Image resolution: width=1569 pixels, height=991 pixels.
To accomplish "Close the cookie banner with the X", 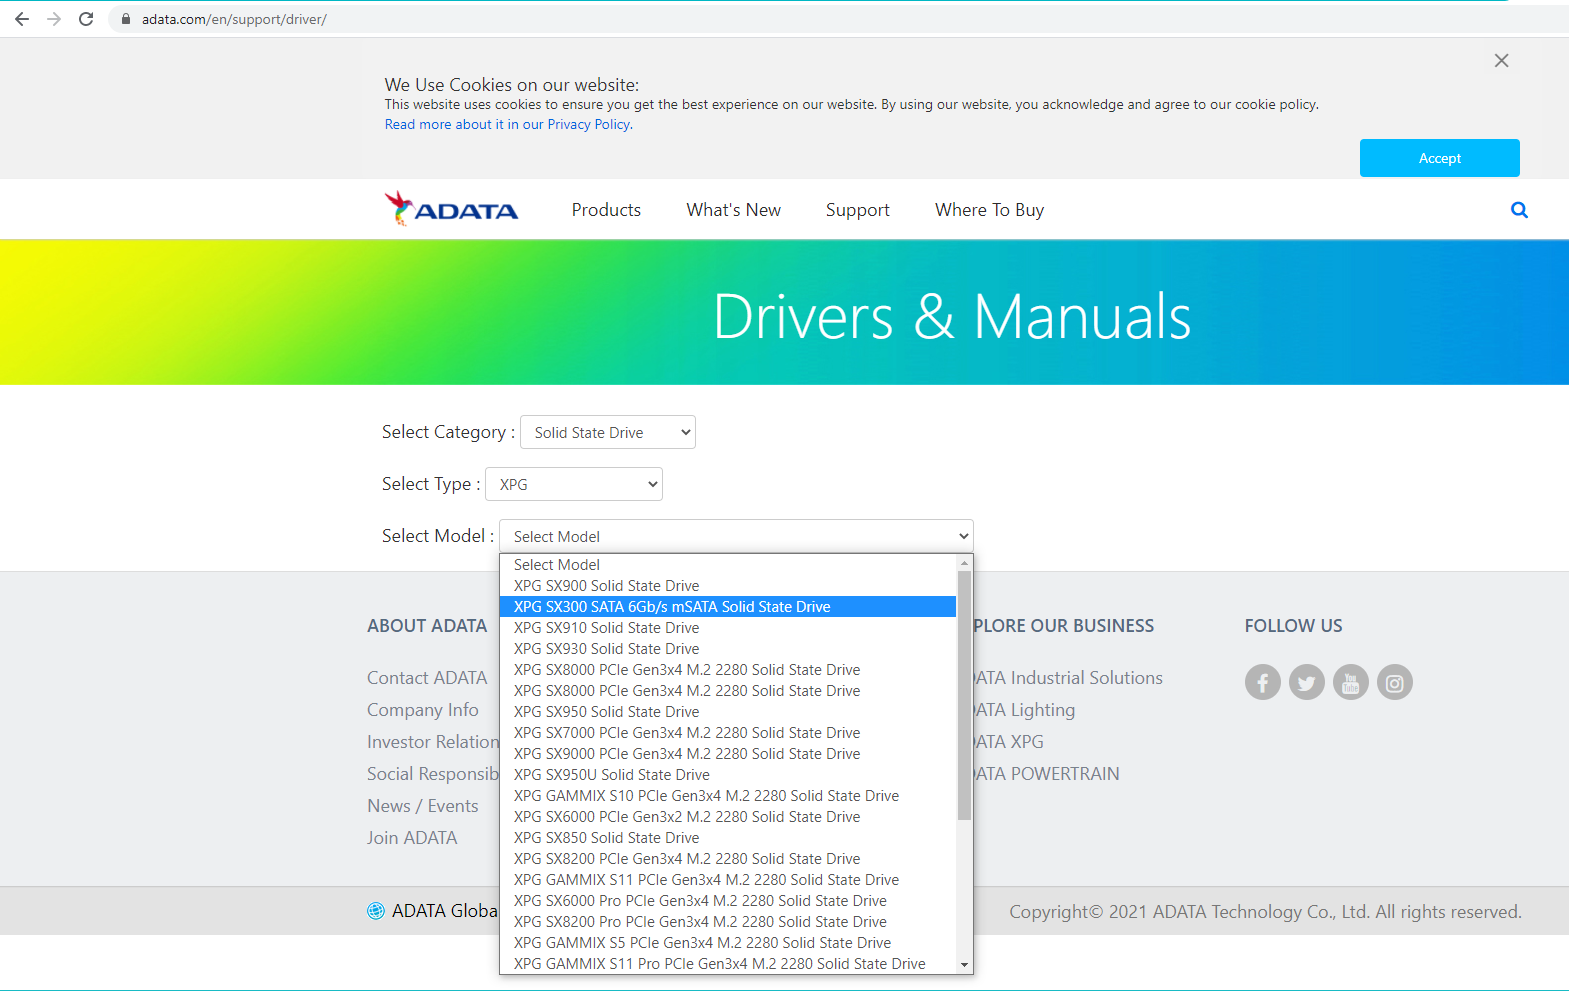I will tap(1501, 61).
